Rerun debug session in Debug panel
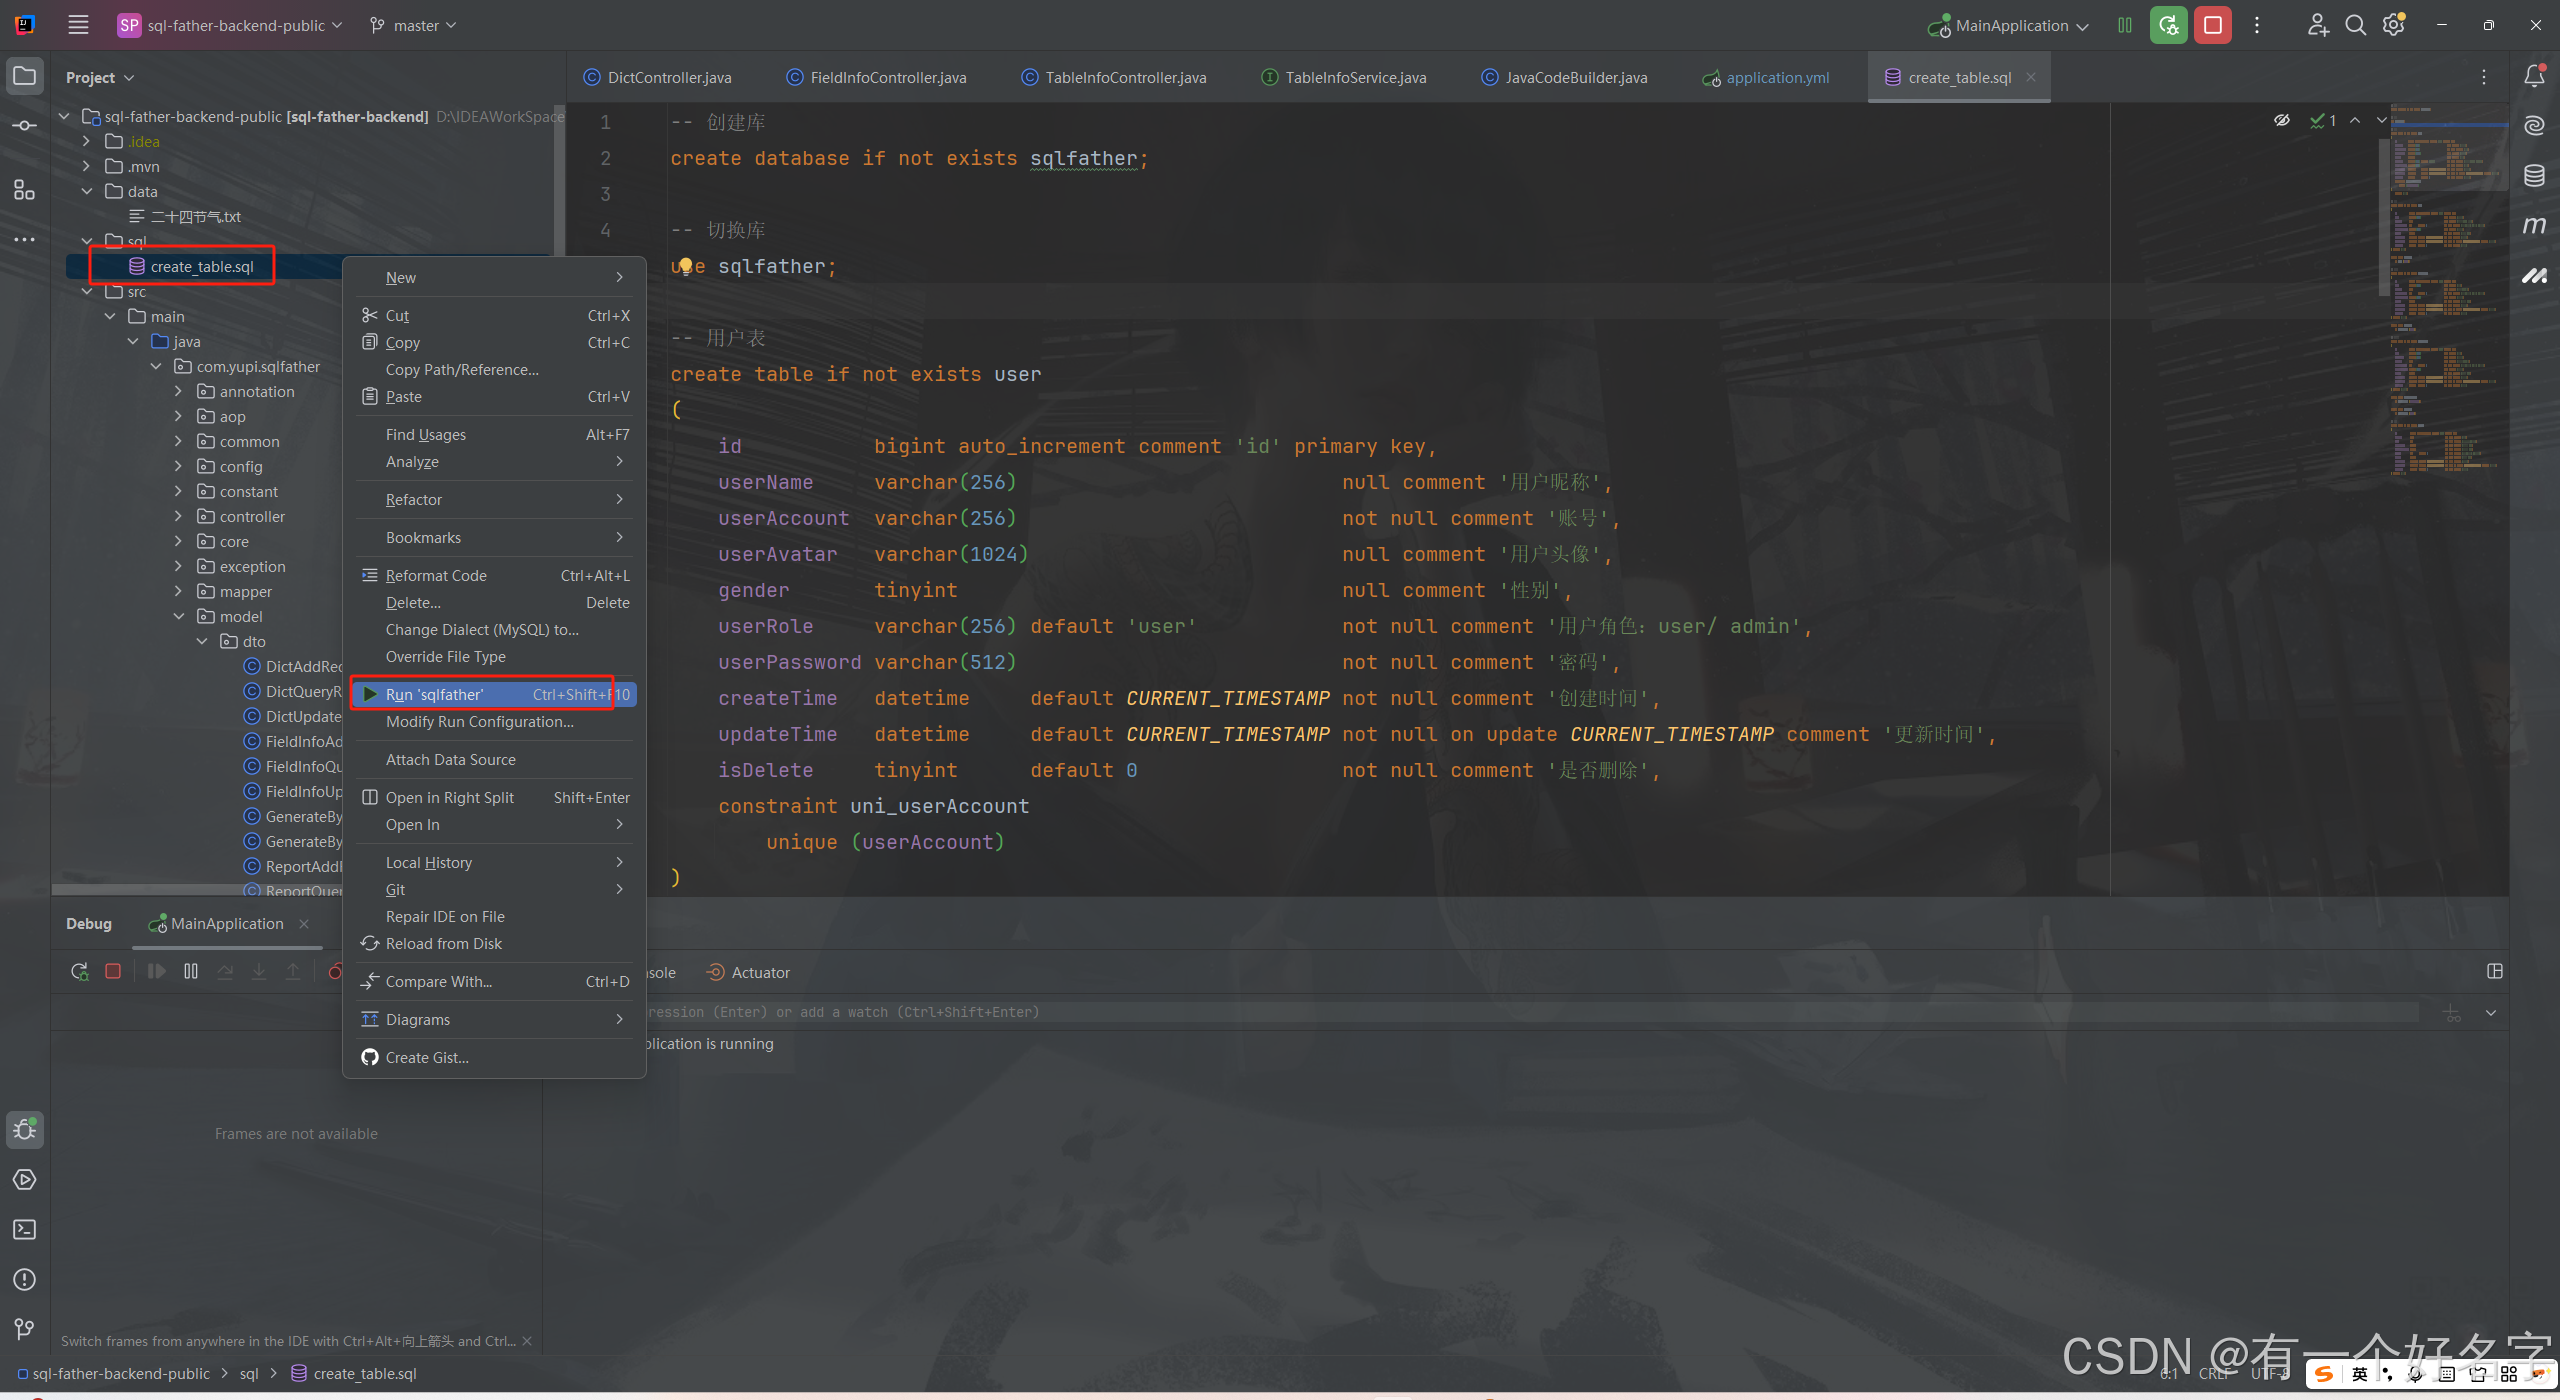The width and height of the screenshot is (2560, 1400). pyautogui.click(x=79, y=971)
